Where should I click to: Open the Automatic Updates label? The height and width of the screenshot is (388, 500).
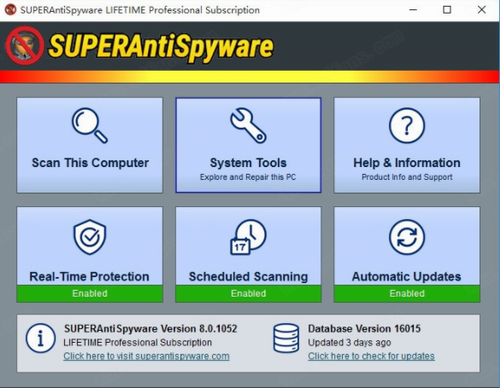click(407, 276)
